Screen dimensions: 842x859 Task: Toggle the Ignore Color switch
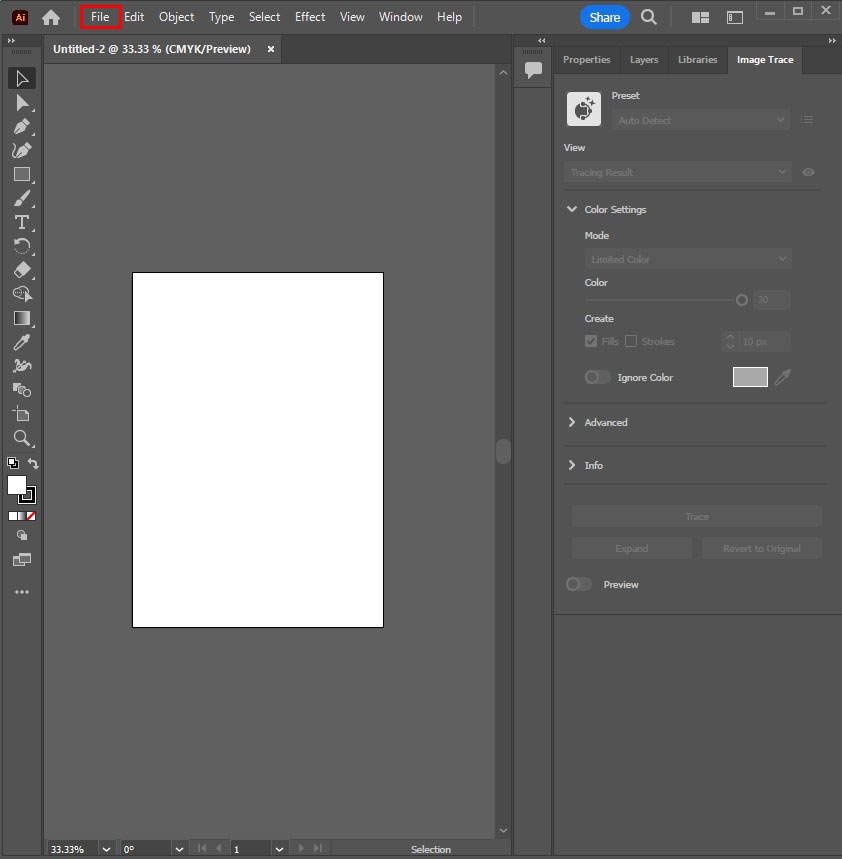coord(597,377)
